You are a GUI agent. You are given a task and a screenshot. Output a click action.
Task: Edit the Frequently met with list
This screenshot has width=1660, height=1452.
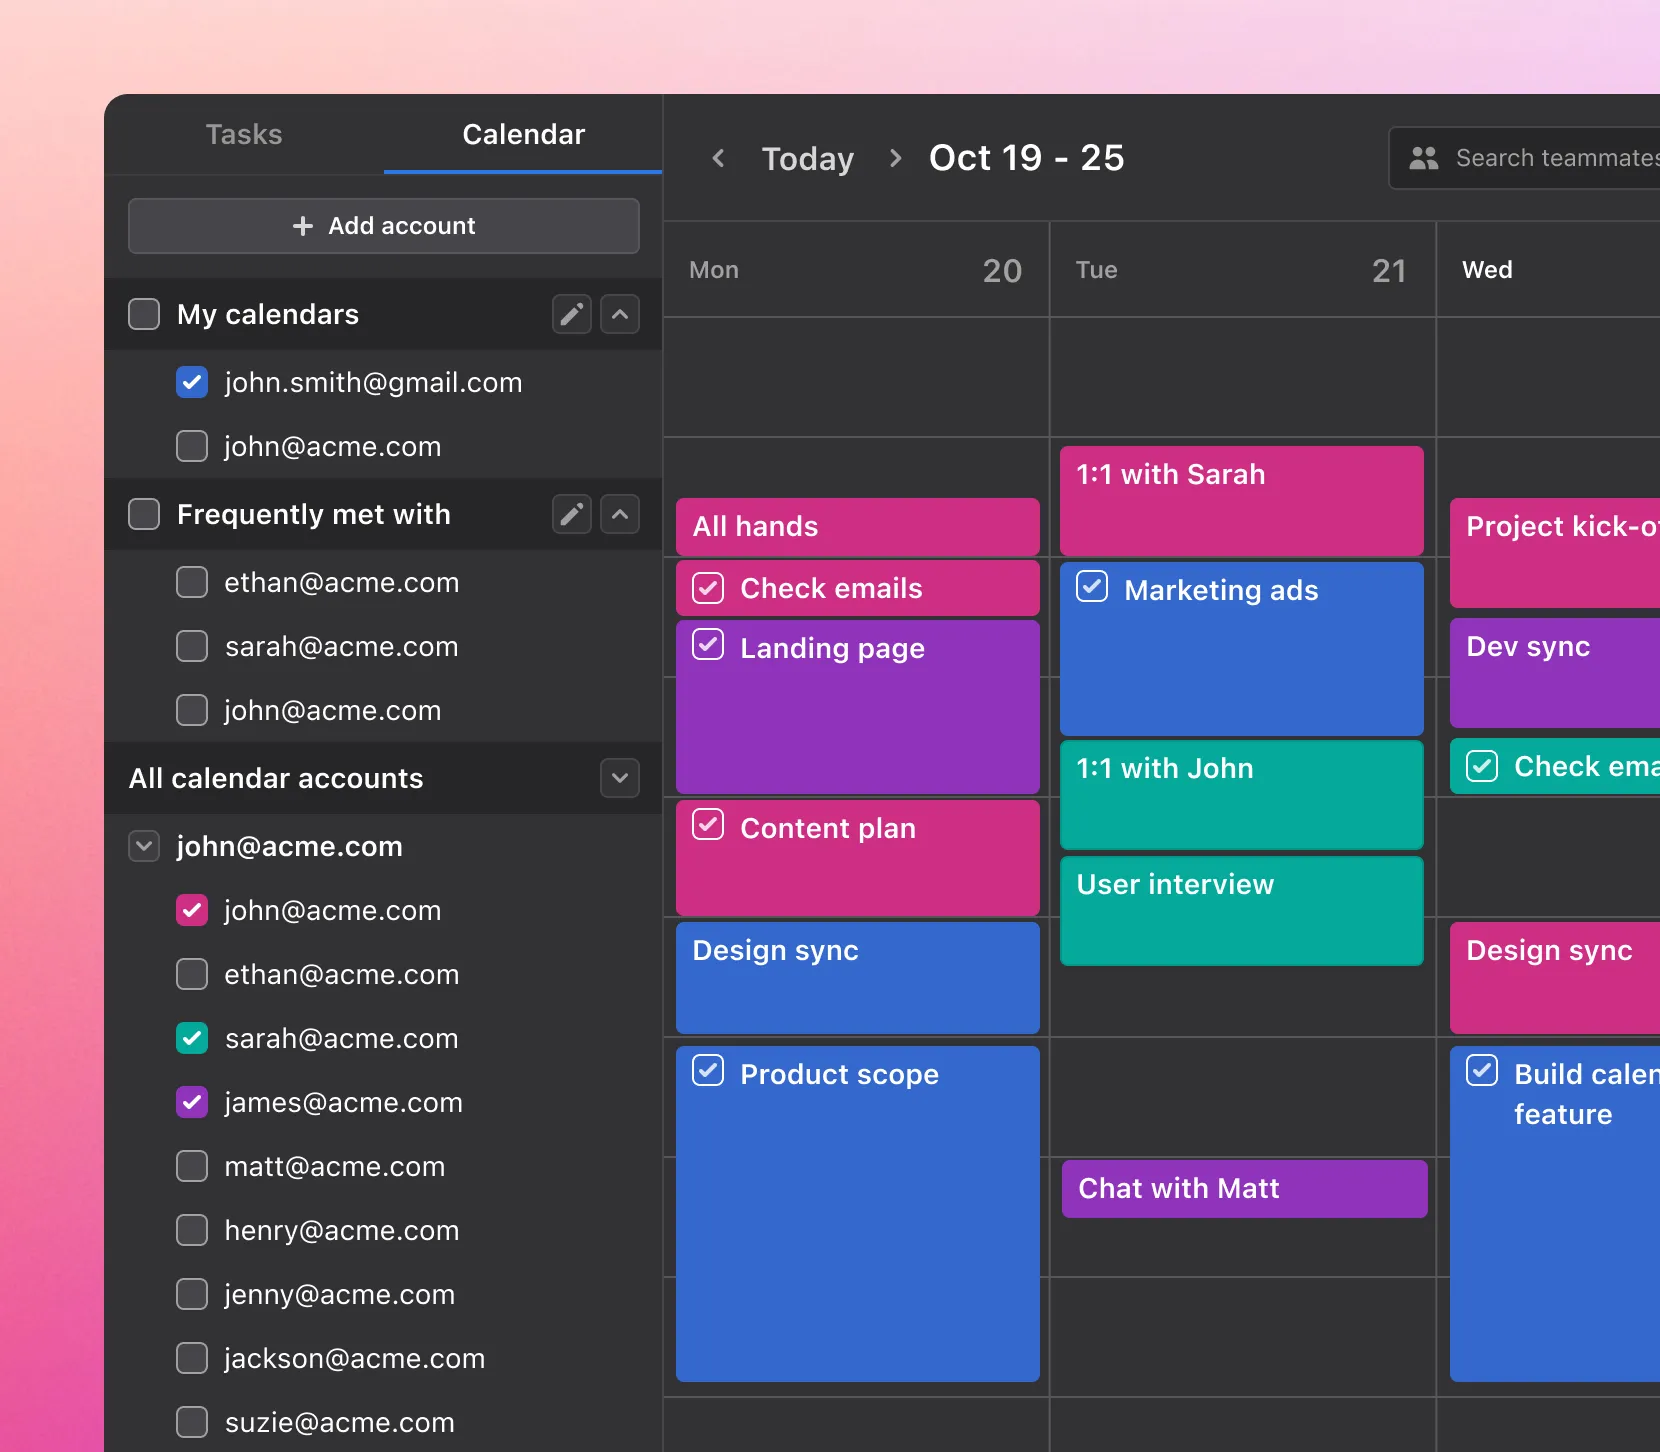(571, 514)
